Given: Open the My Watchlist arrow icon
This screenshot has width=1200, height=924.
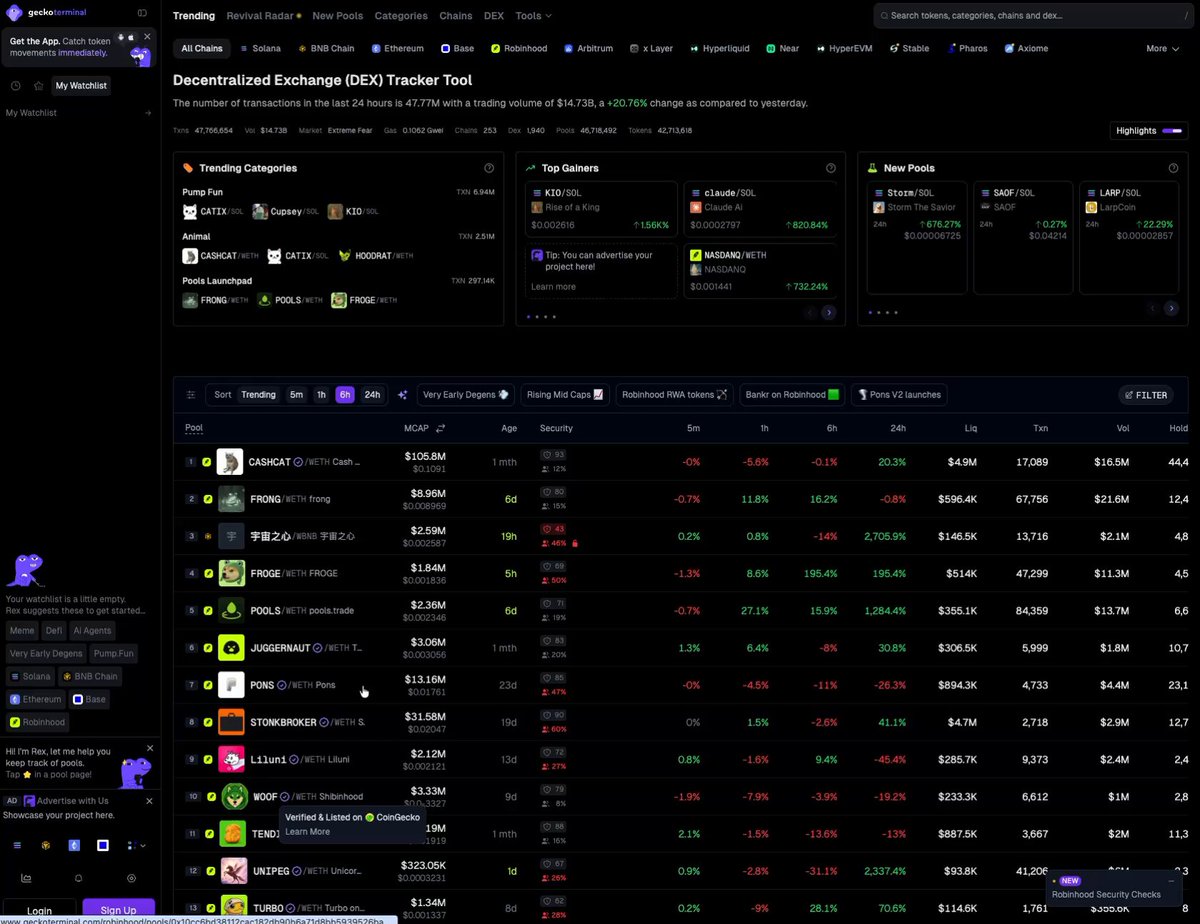Looking at the screenshot, I should [148, 113].
